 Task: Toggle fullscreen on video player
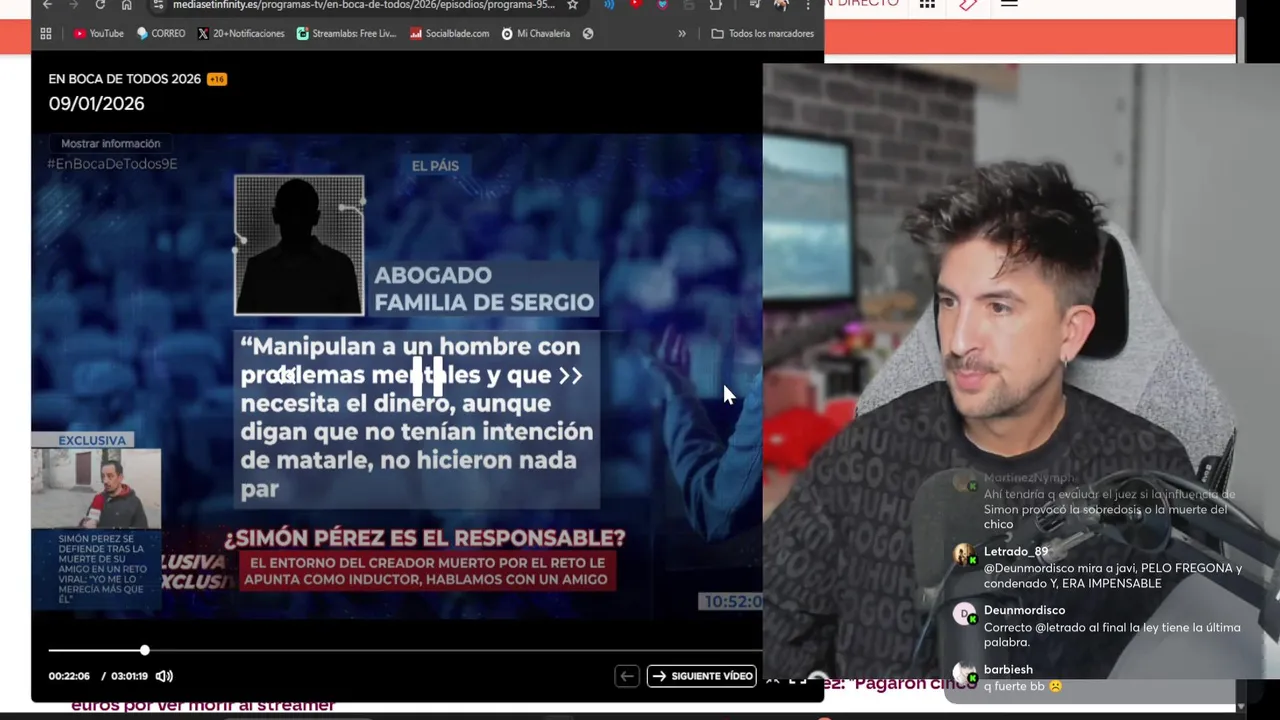[x=797, y=680]
